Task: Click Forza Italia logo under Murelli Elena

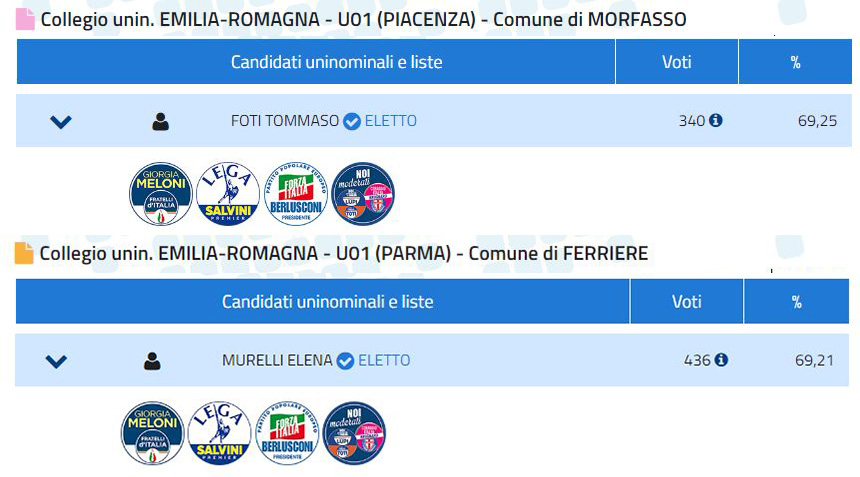Action: pos(287,433)
